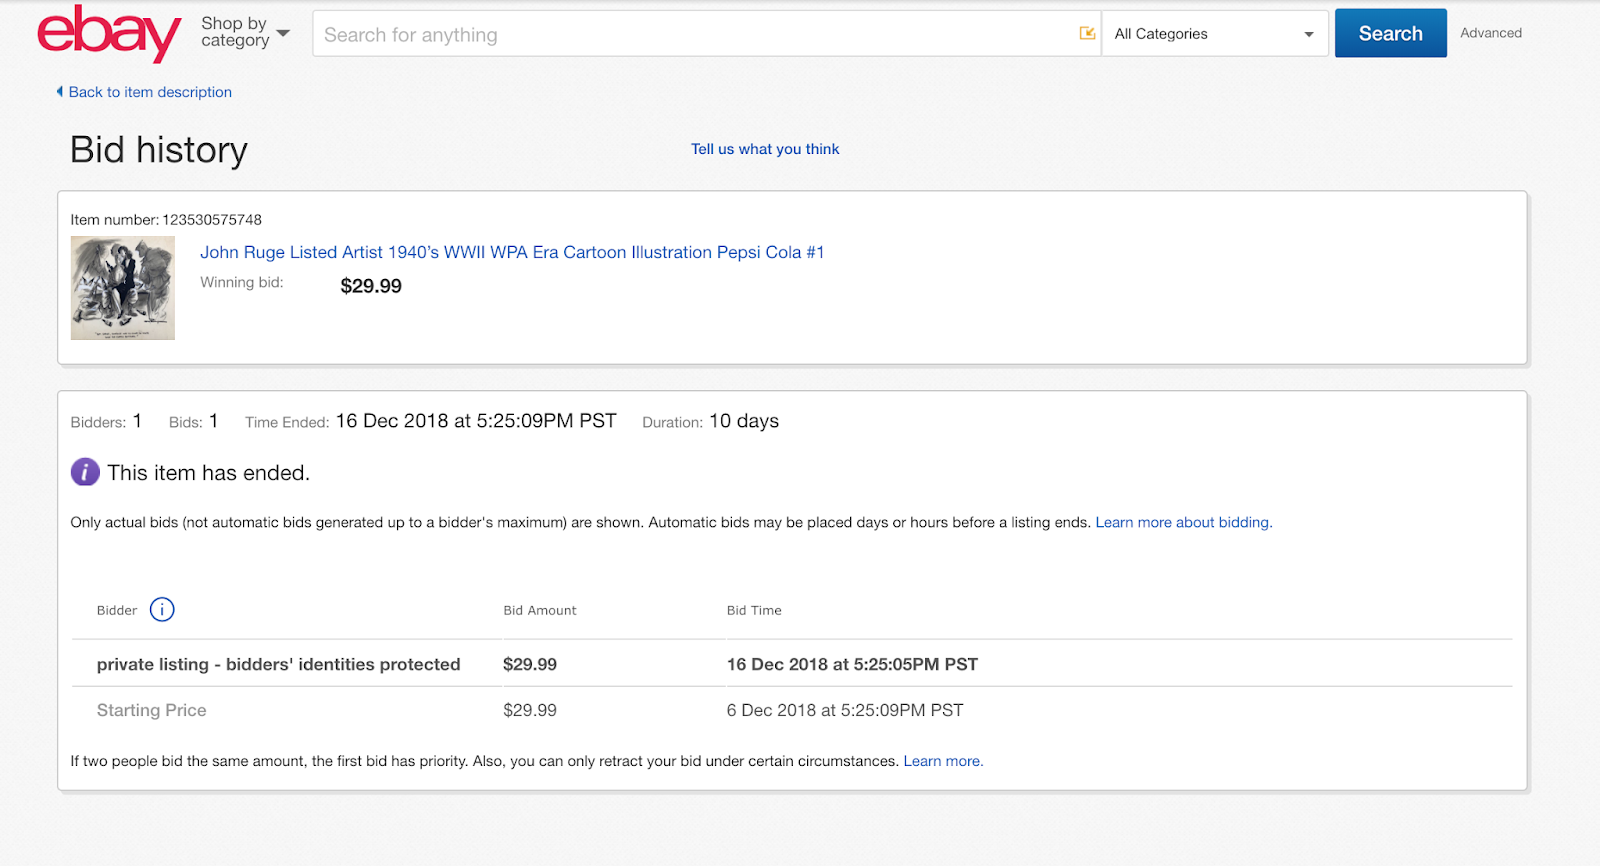Screen dimensions: 1600x866
Task: Open the All Categories dropdown
Action: pos(1214,34)
